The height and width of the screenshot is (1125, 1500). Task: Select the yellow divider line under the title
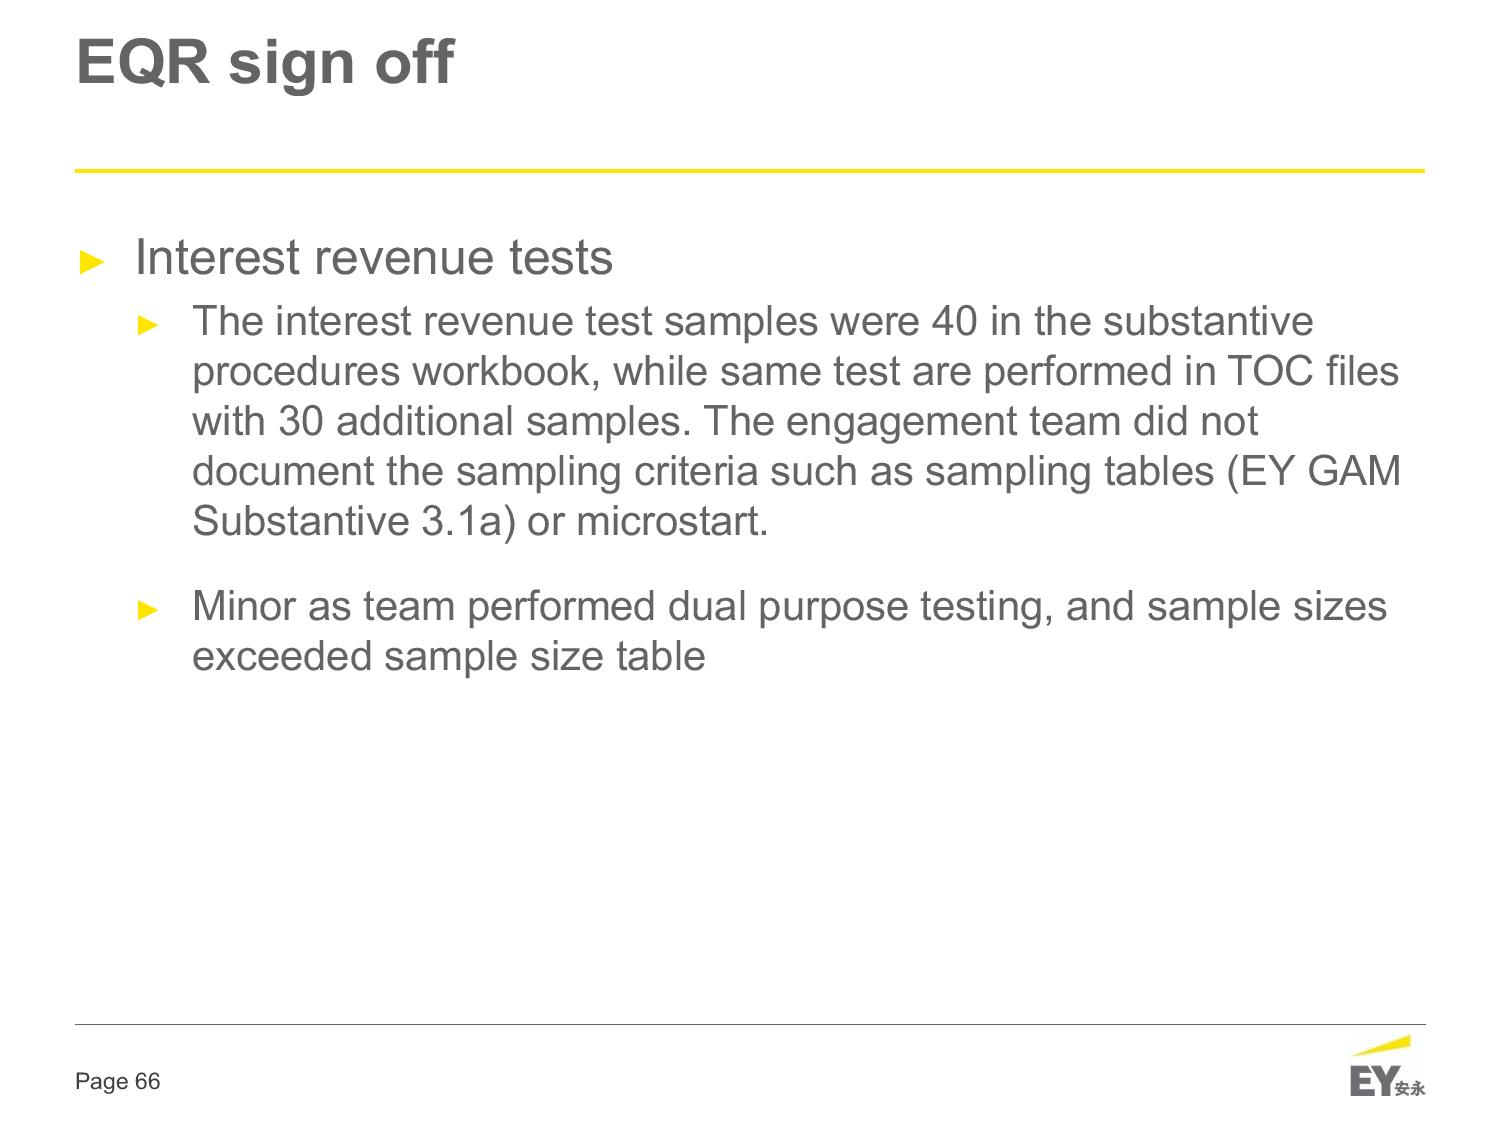click(x=750, y=171)
